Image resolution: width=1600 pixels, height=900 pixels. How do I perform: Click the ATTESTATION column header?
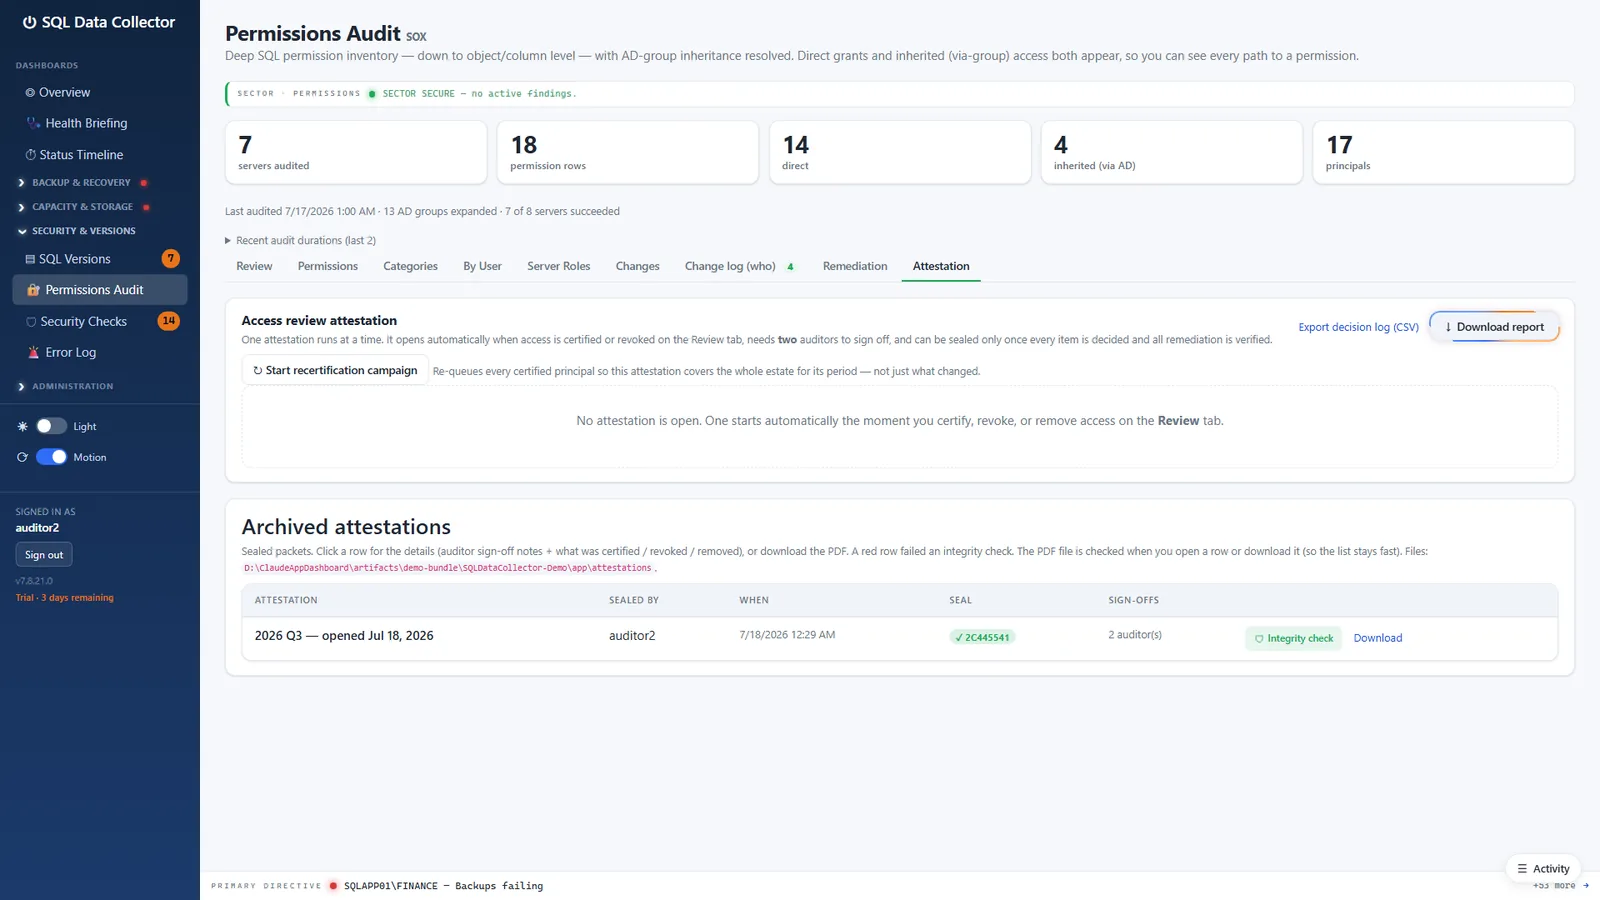286,600
